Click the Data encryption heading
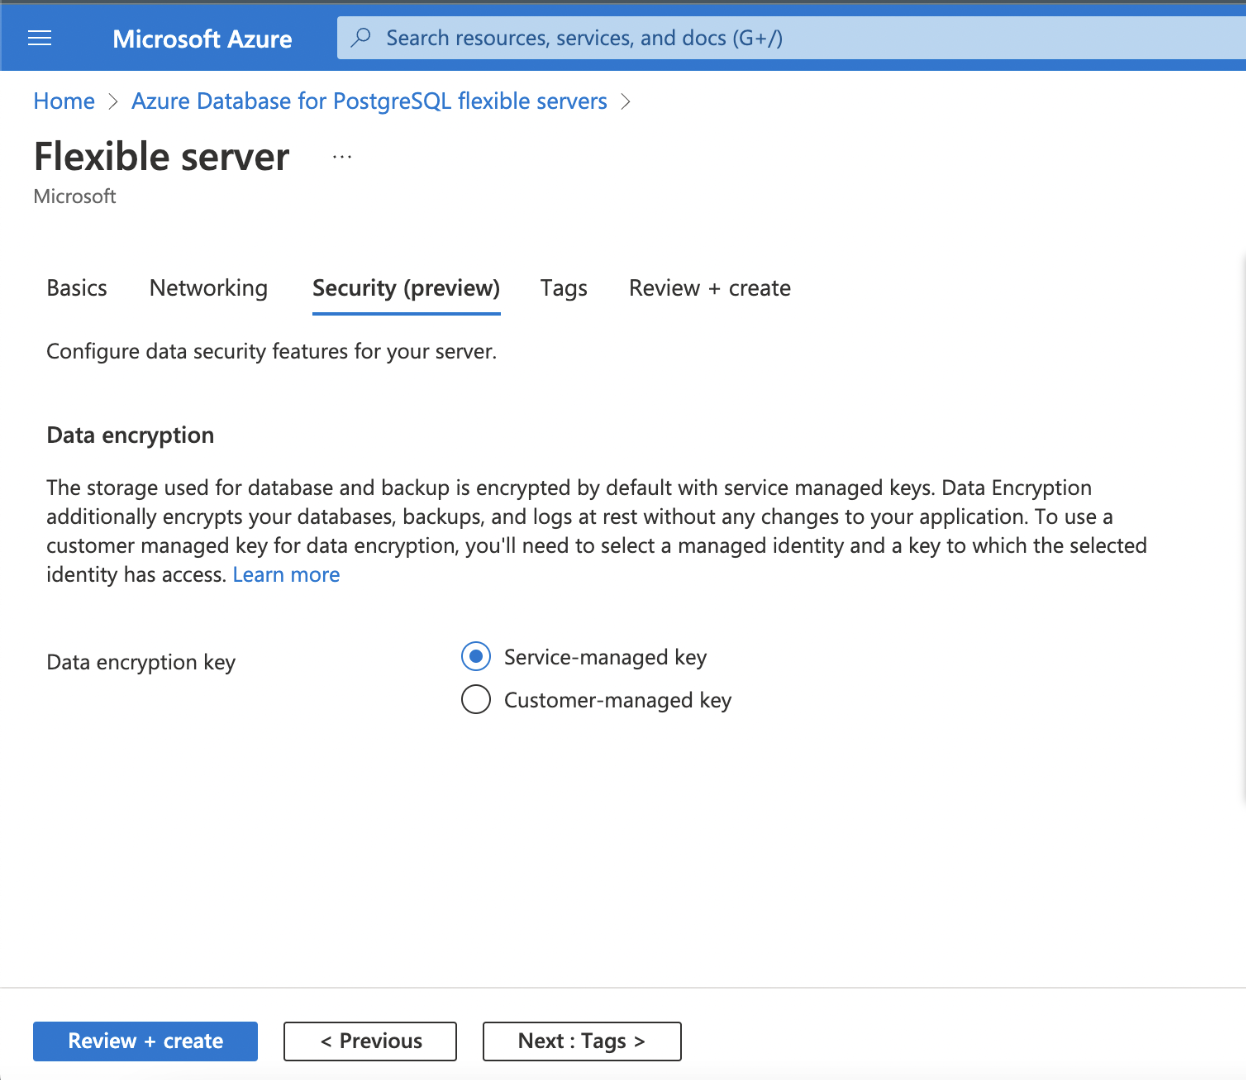 [131, 435]
